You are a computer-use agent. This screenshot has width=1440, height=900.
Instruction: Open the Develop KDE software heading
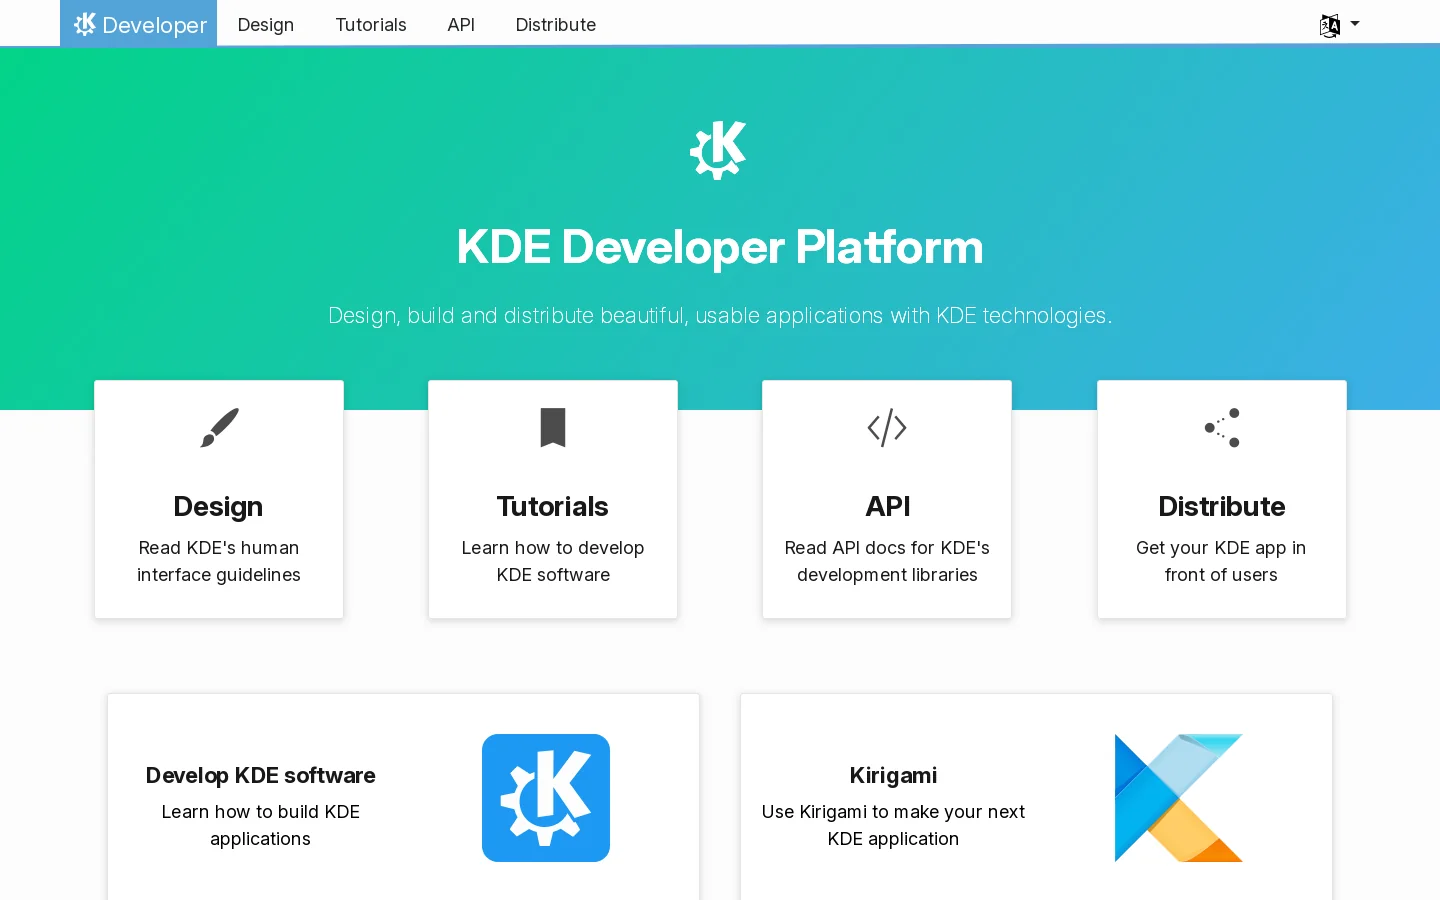[x=260, y=775]
